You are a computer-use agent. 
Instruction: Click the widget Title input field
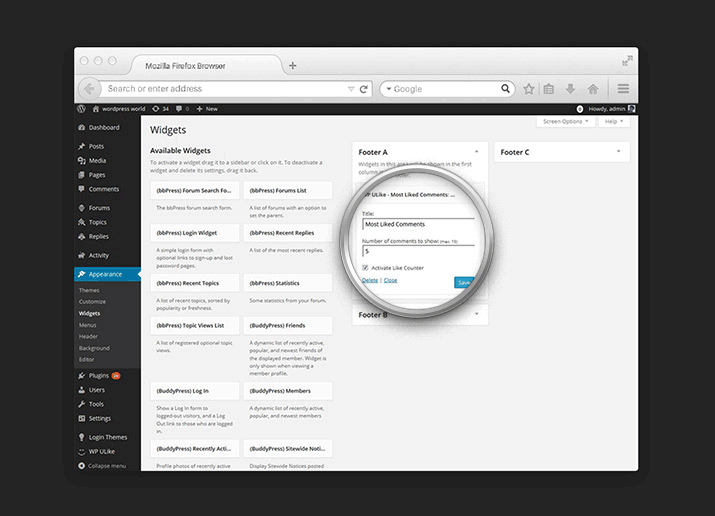pyautogui.click(x=418, y=224)
